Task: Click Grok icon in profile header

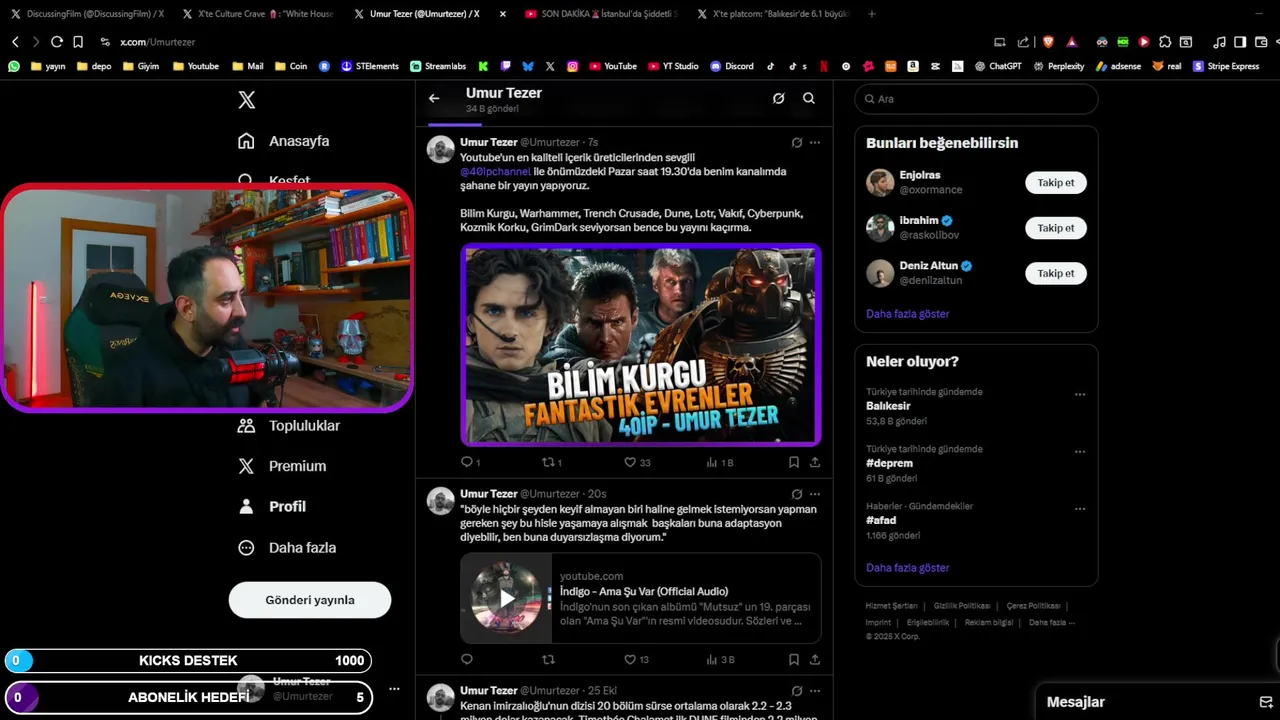Action: coord(778,98)
